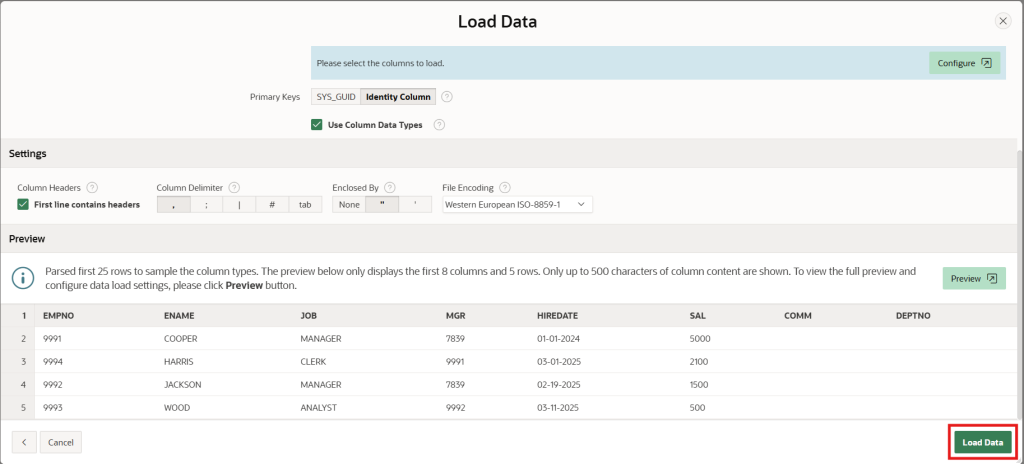View help for Enclosed By setting
1024x464 pixels.
click(x=390, y=188)
